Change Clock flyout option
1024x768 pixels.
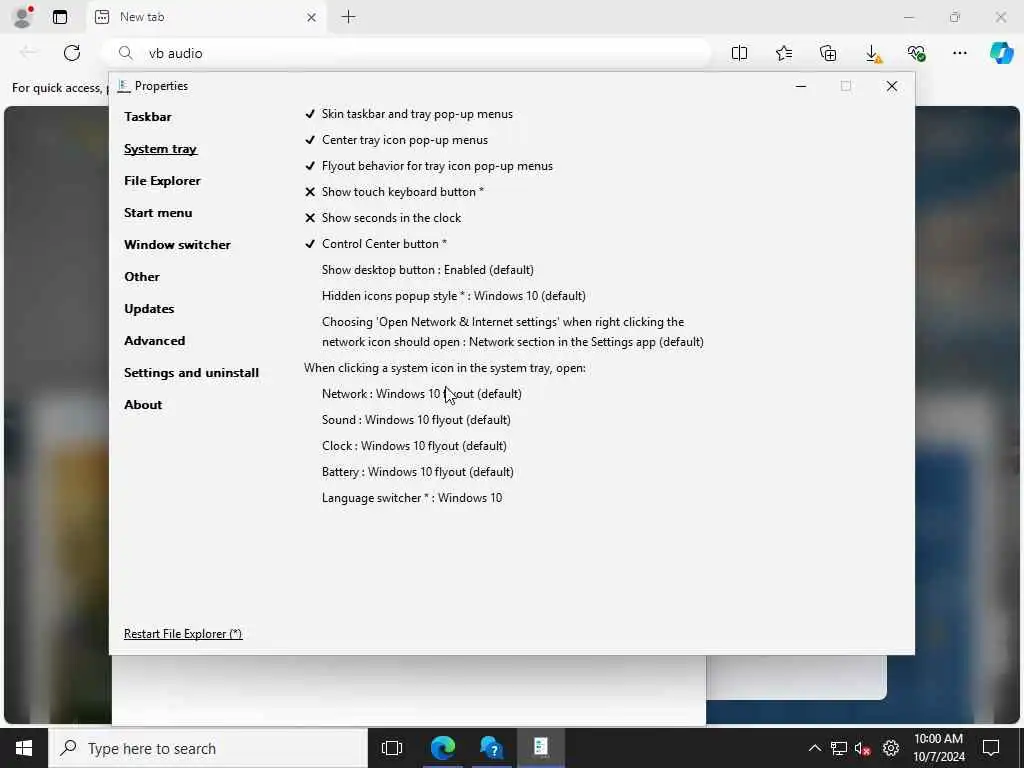click(414, 446)
